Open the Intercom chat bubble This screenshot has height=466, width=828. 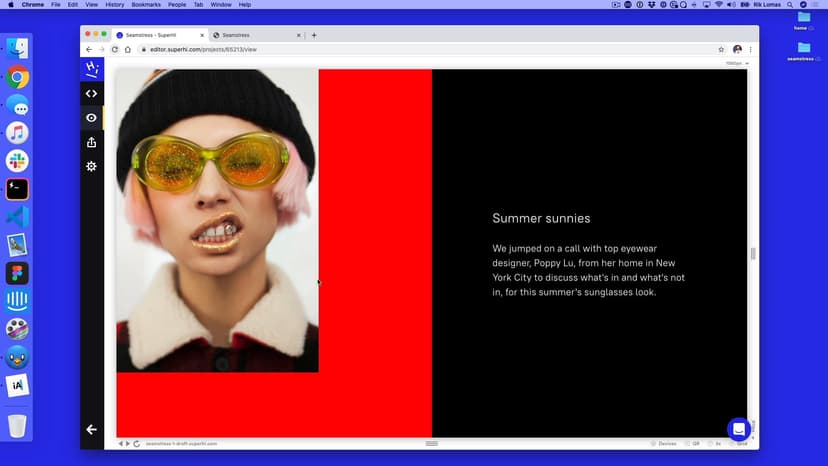click(738, 429)
